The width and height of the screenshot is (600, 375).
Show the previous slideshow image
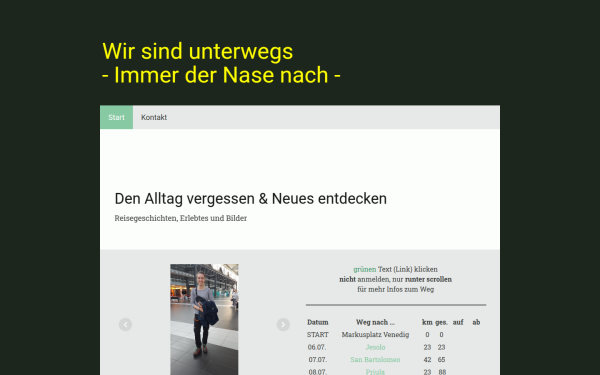click(x=126, y=324)
